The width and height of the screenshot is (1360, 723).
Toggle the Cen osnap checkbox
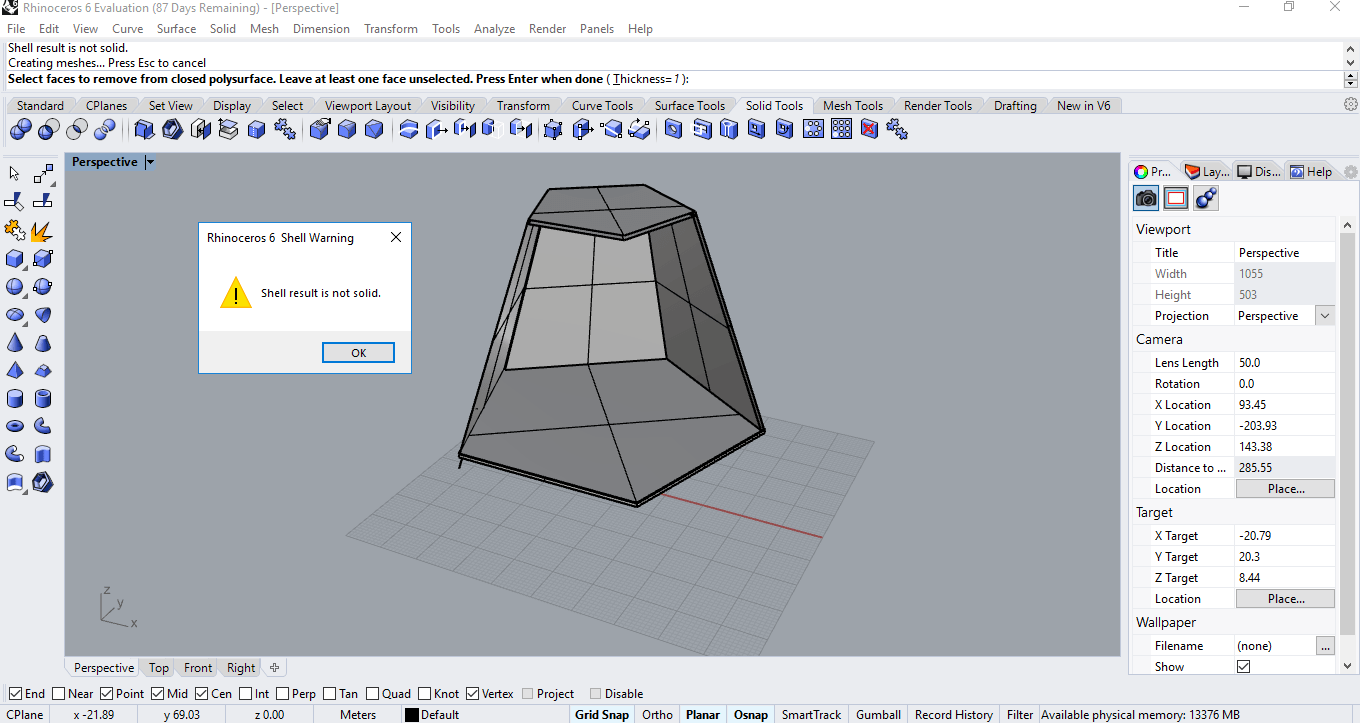point(201,693)
